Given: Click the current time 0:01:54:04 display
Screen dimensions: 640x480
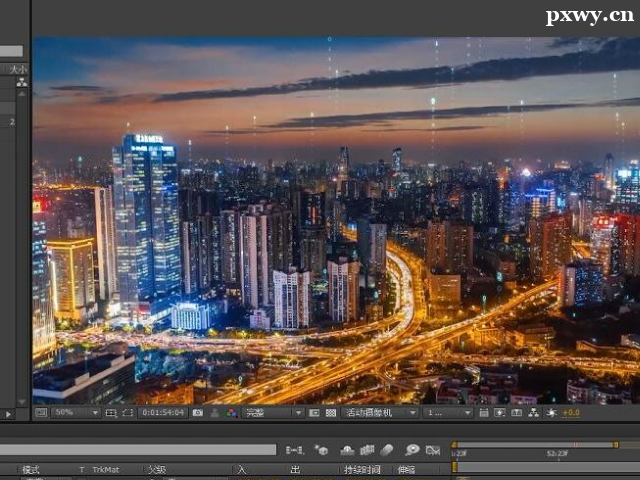Looking at the screenshot, I should (x=163, y=412).
